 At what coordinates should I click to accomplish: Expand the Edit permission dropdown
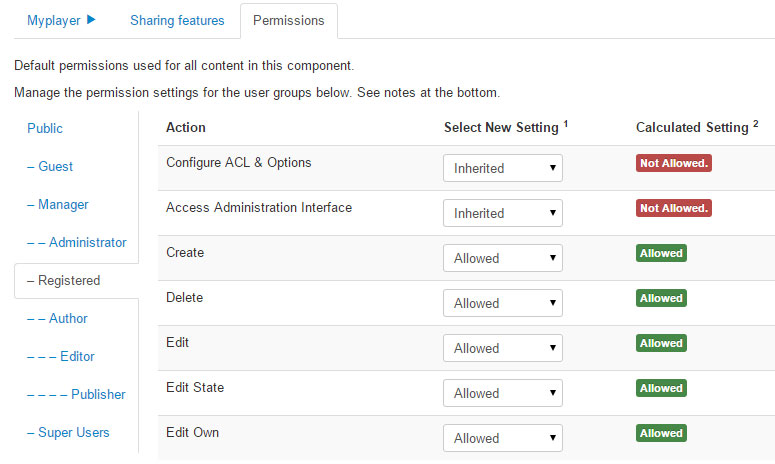[503, 348]
